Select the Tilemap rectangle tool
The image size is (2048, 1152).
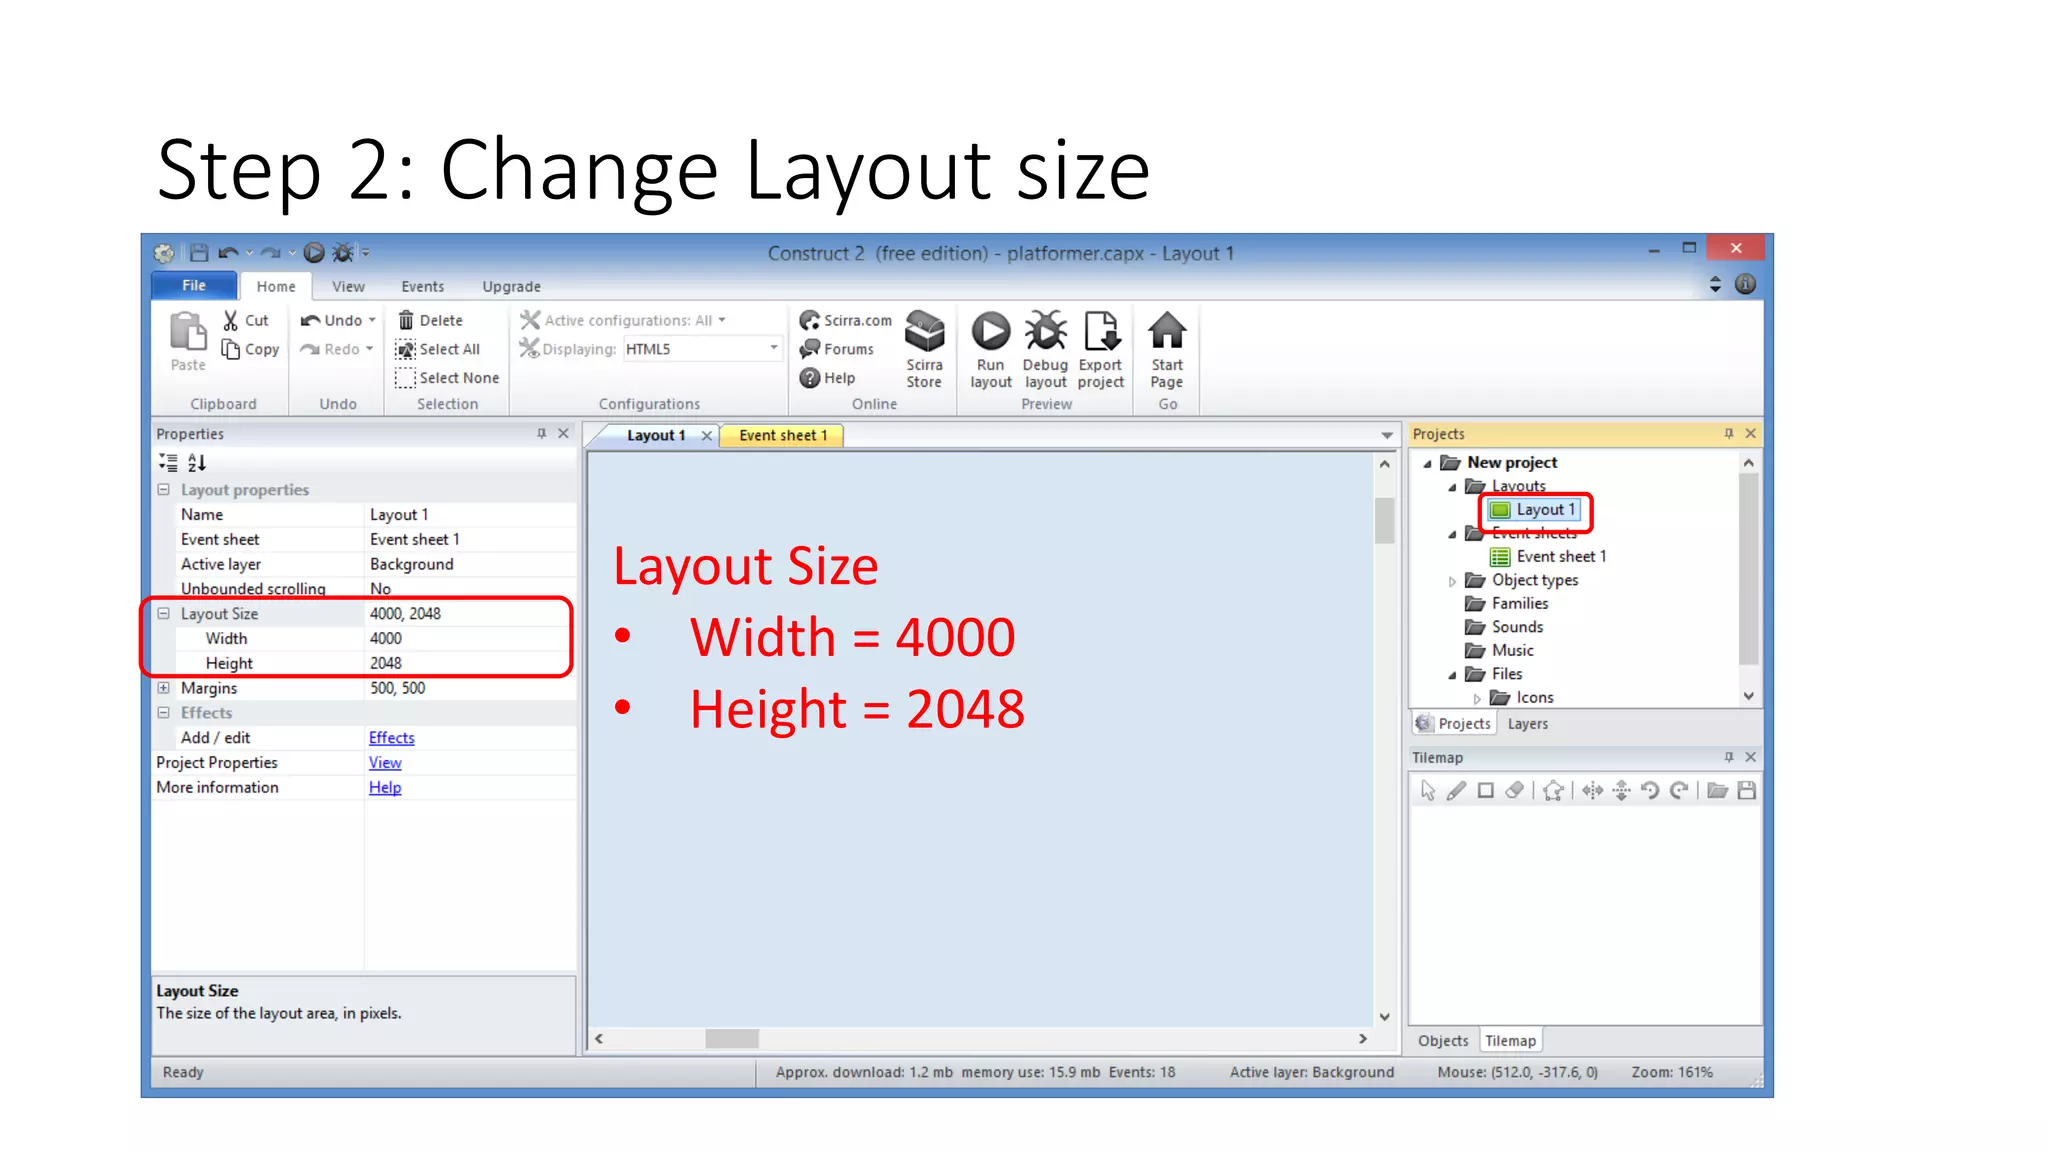pyautogui.click(x=1486, y=791)
